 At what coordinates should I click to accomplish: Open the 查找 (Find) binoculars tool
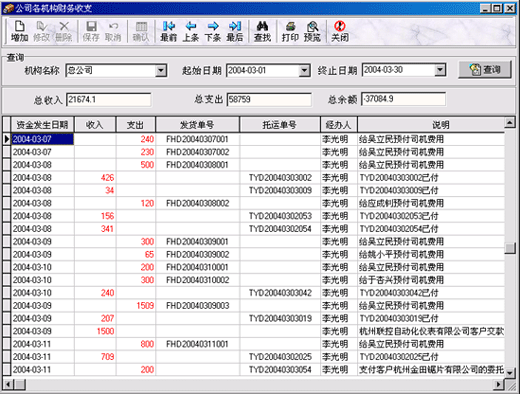tap(262, 31)
